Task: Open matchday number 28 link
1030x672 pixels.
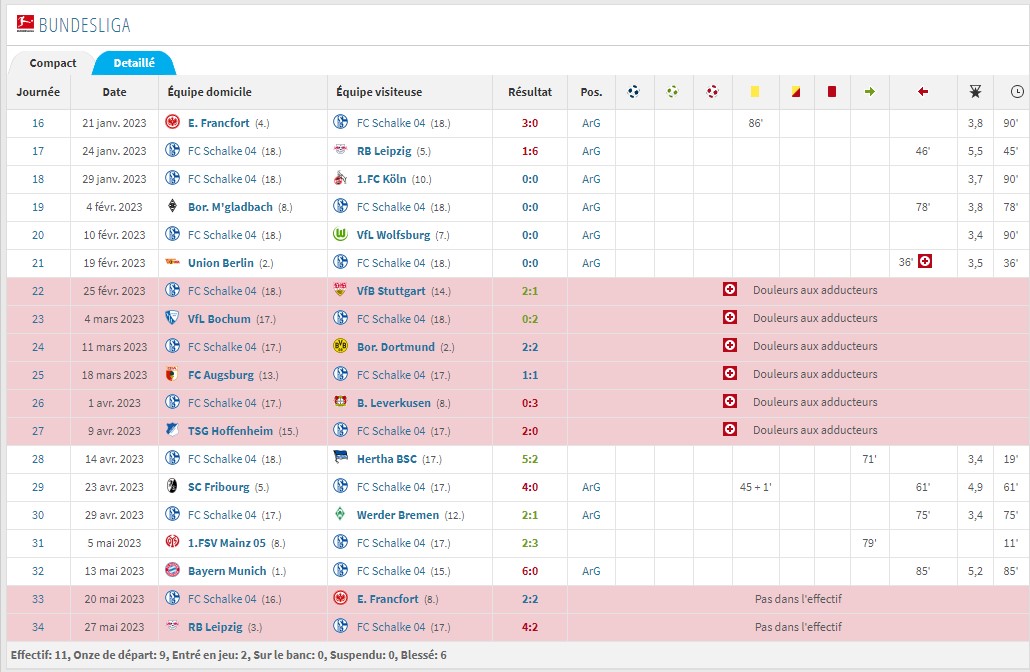Action: coord(38,459)
